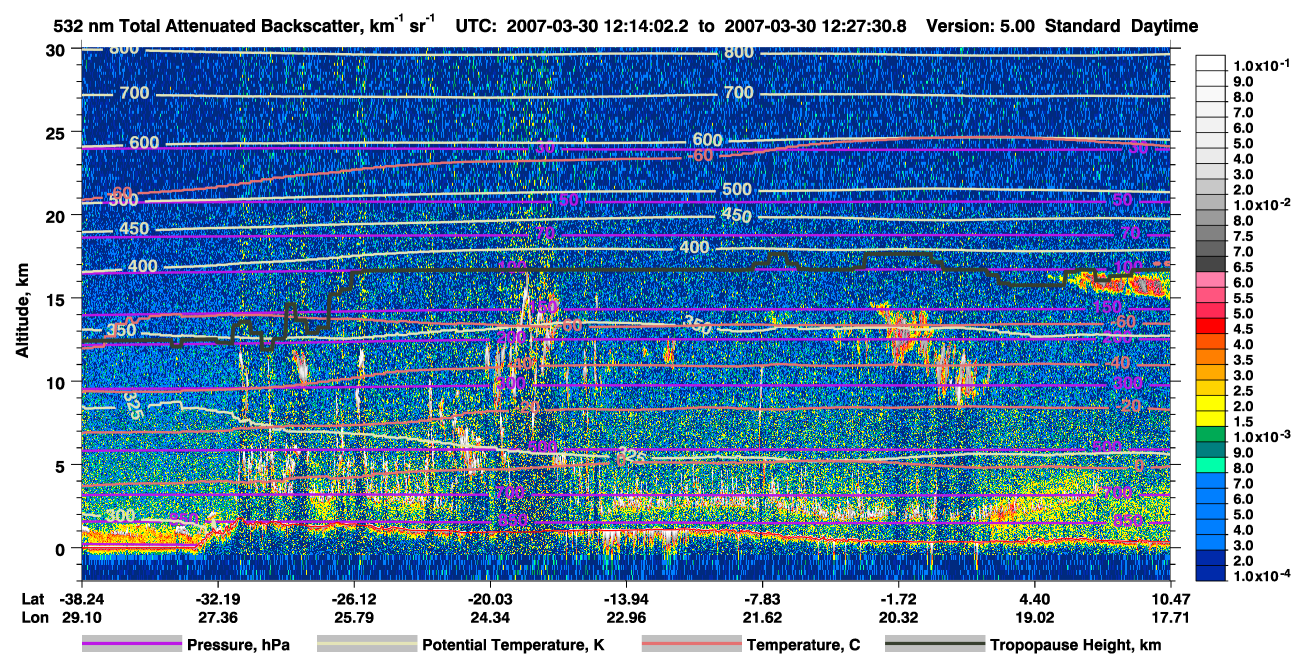Click the longitude value '21.62'
1300x667 pixels.
762,617
